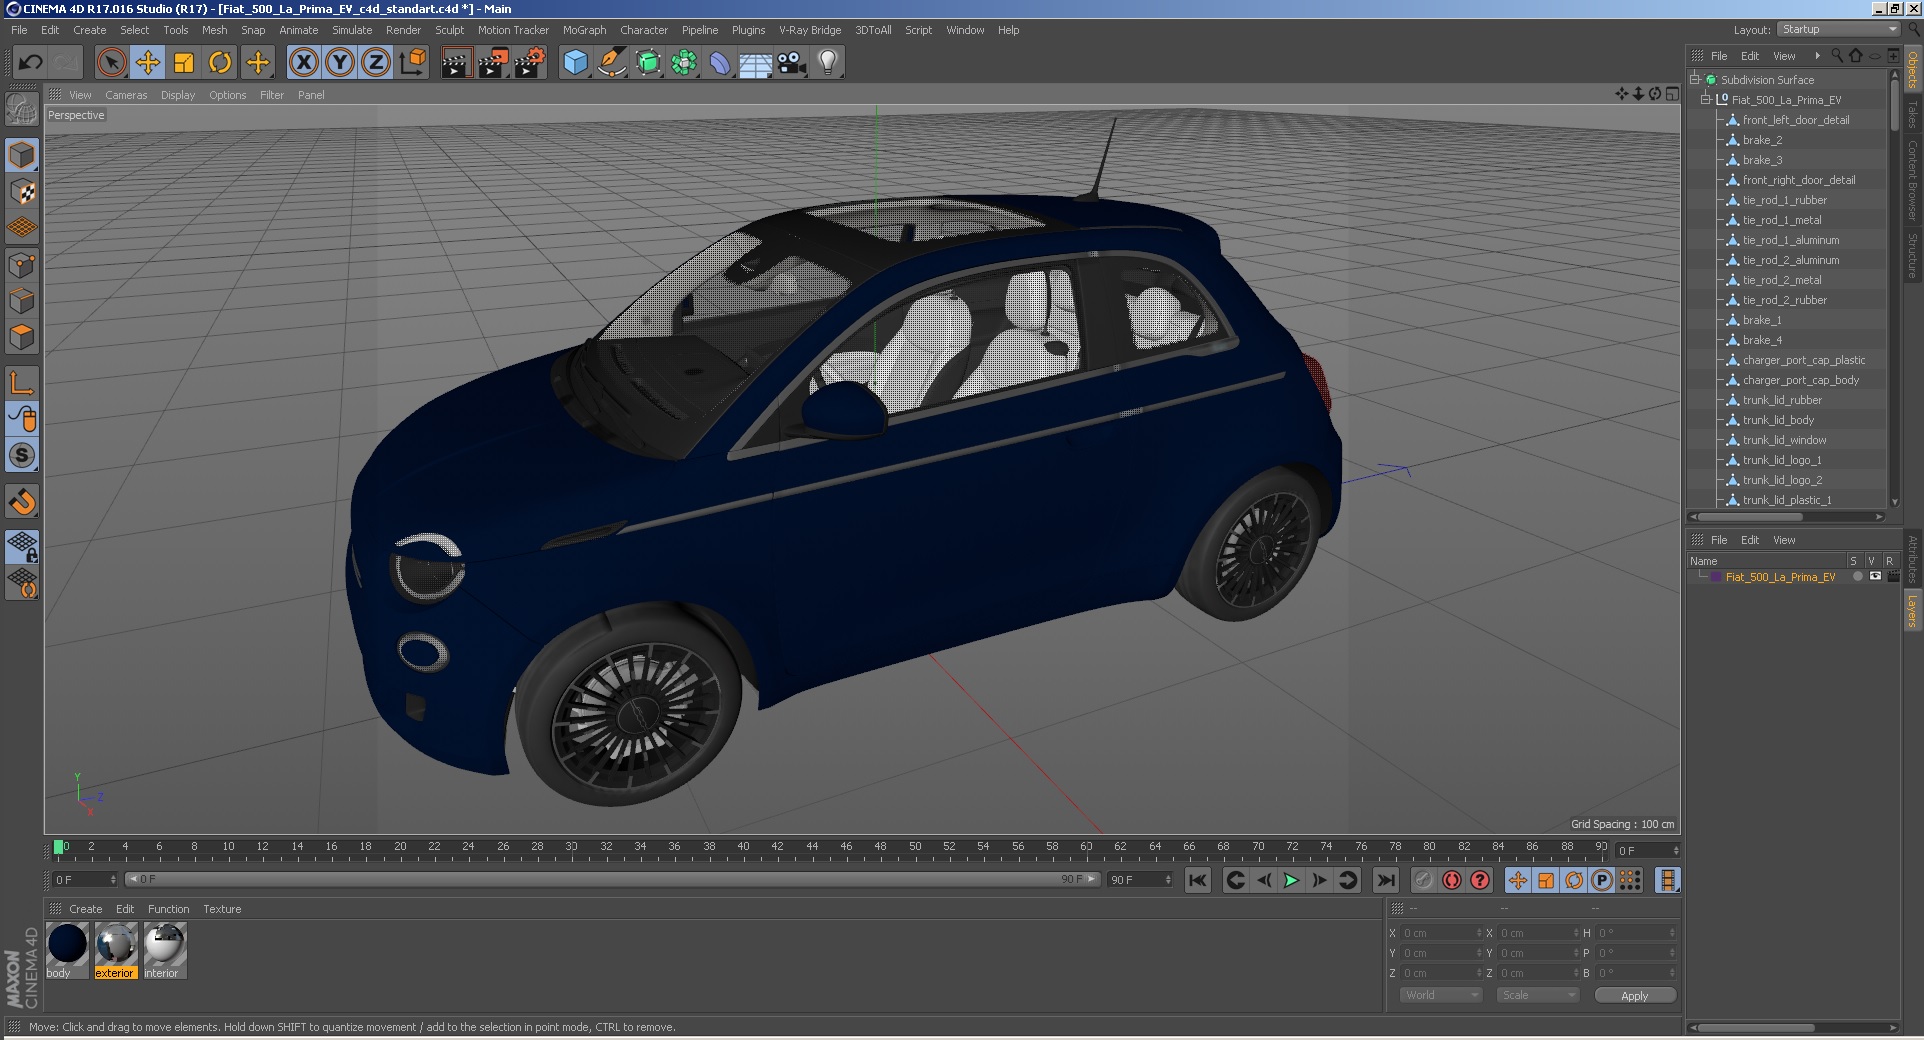Image resolution: width=1924 pixels, height=1040 pixels.
Task: Open the Layout Startup dropdown
Action: (x=1838, y=29)
